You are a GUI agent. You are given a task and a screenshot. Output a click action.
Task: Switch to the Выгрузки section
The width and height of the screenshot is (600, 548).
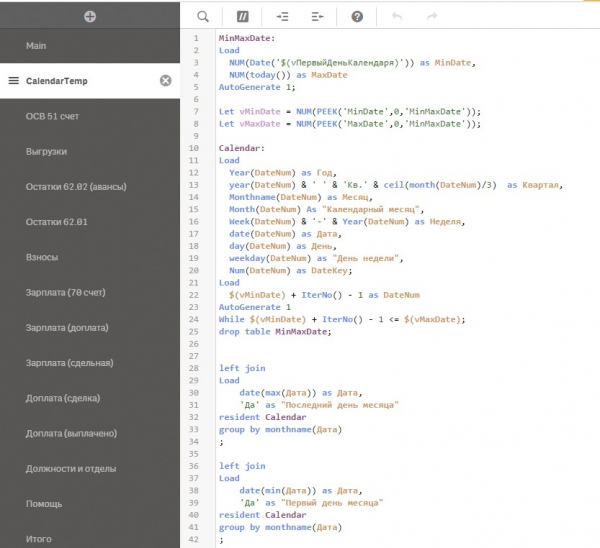(47, 151)
